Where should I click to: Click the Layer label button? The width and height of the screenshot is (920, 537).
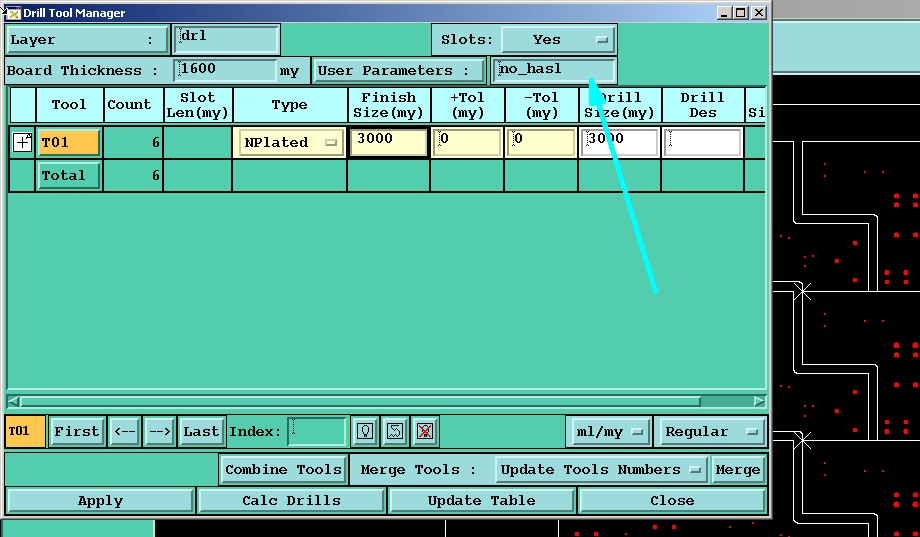point(87,39)
